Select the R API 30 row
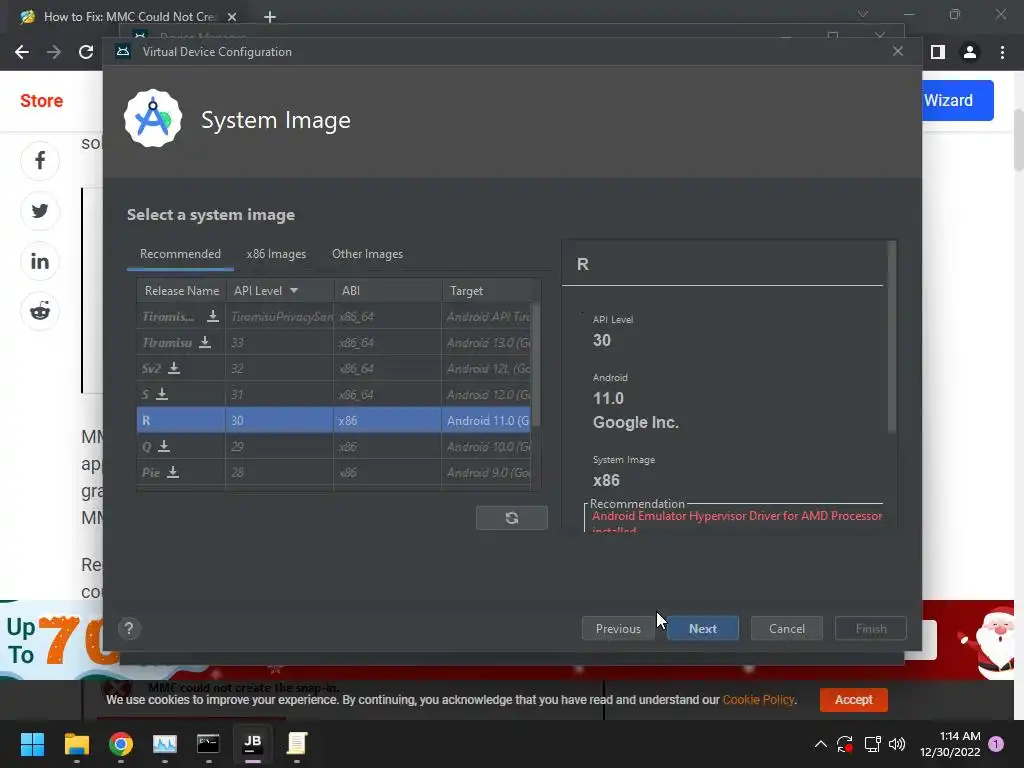Viewport: 1024px width, 768px height. [334, 420]
